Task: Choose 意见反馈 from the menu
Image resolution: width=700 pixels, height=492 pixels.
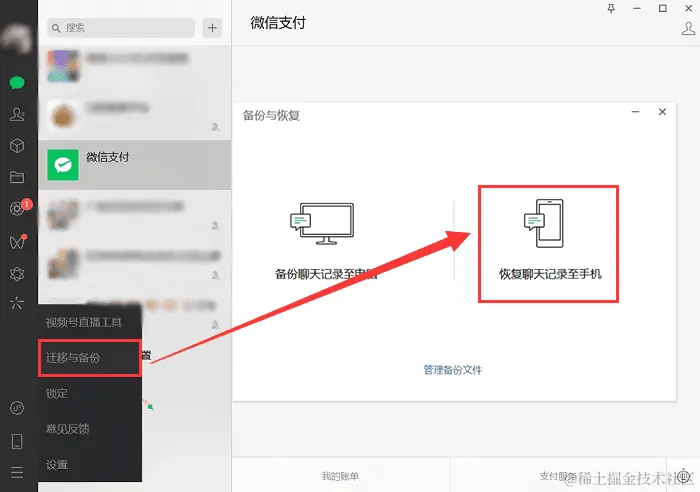Action: (90, 429)
